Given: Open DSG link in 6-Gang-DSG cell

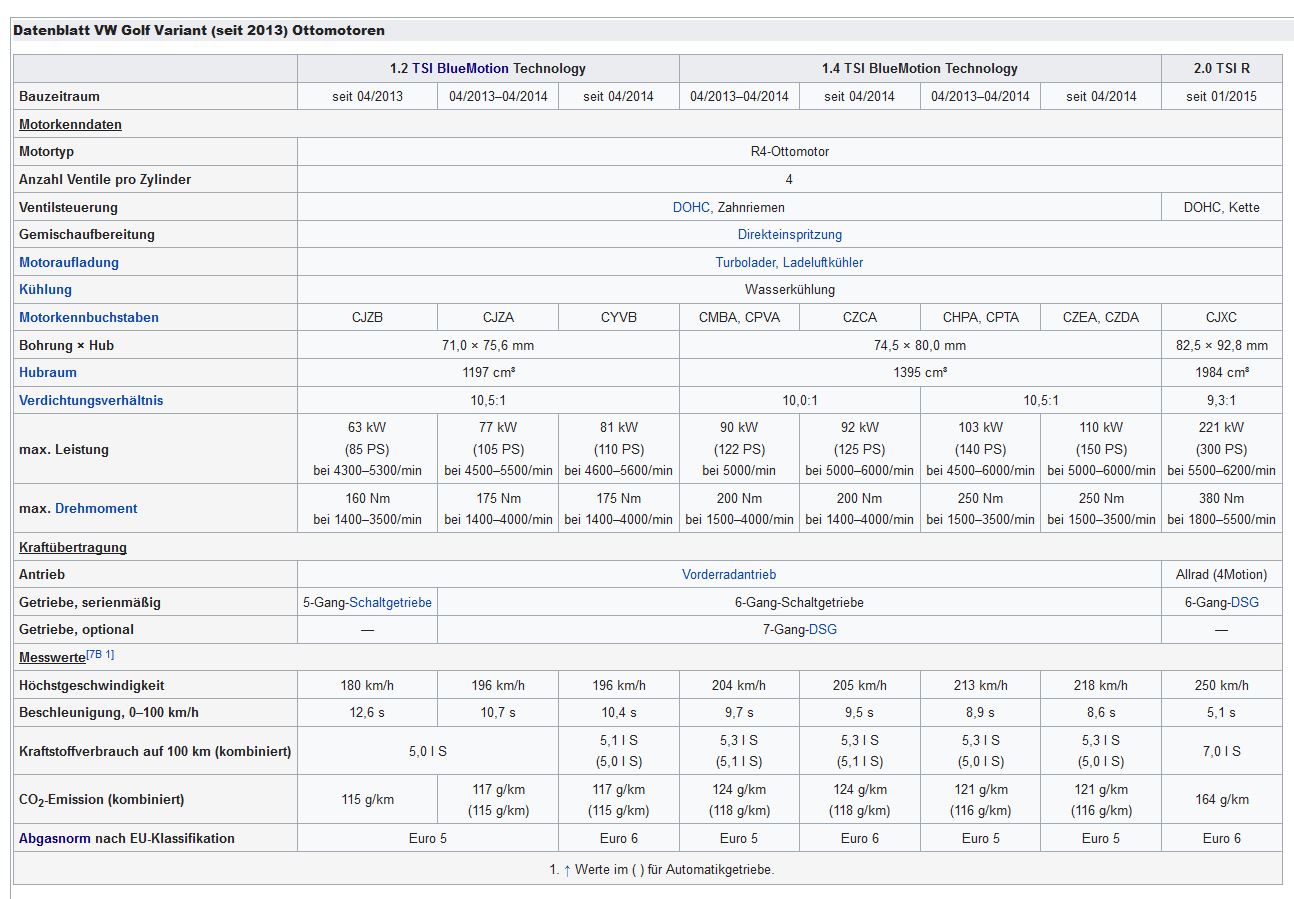Looking at the screenshot, I should tap(1244, 603).
